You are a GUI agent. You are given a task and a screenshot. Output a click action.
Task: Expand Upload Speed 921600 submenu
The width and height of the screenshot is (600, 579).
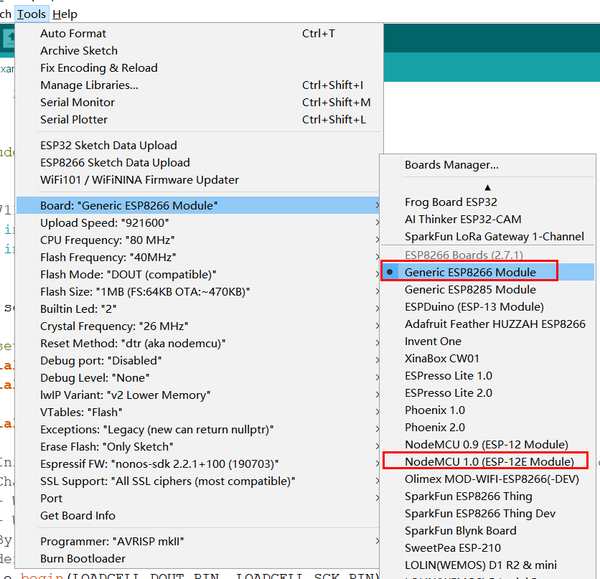coord(199,223)
